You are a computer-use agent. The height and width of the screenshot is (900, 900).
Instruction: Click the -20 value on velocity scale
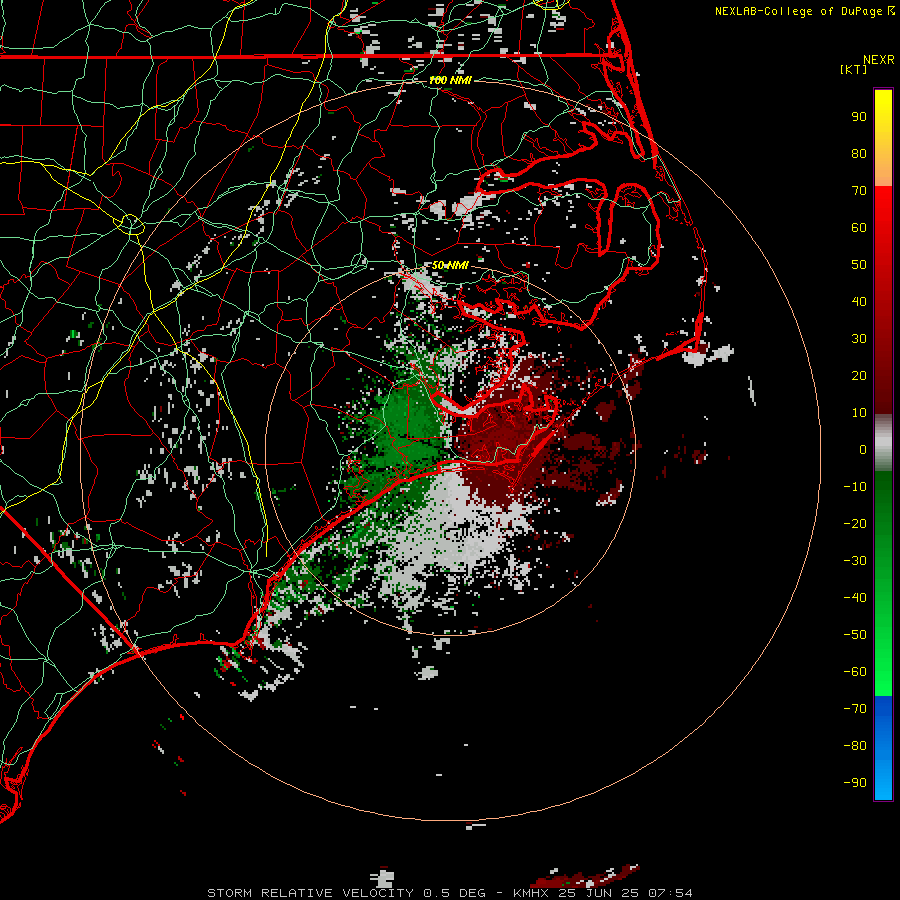tap(855, 523)
